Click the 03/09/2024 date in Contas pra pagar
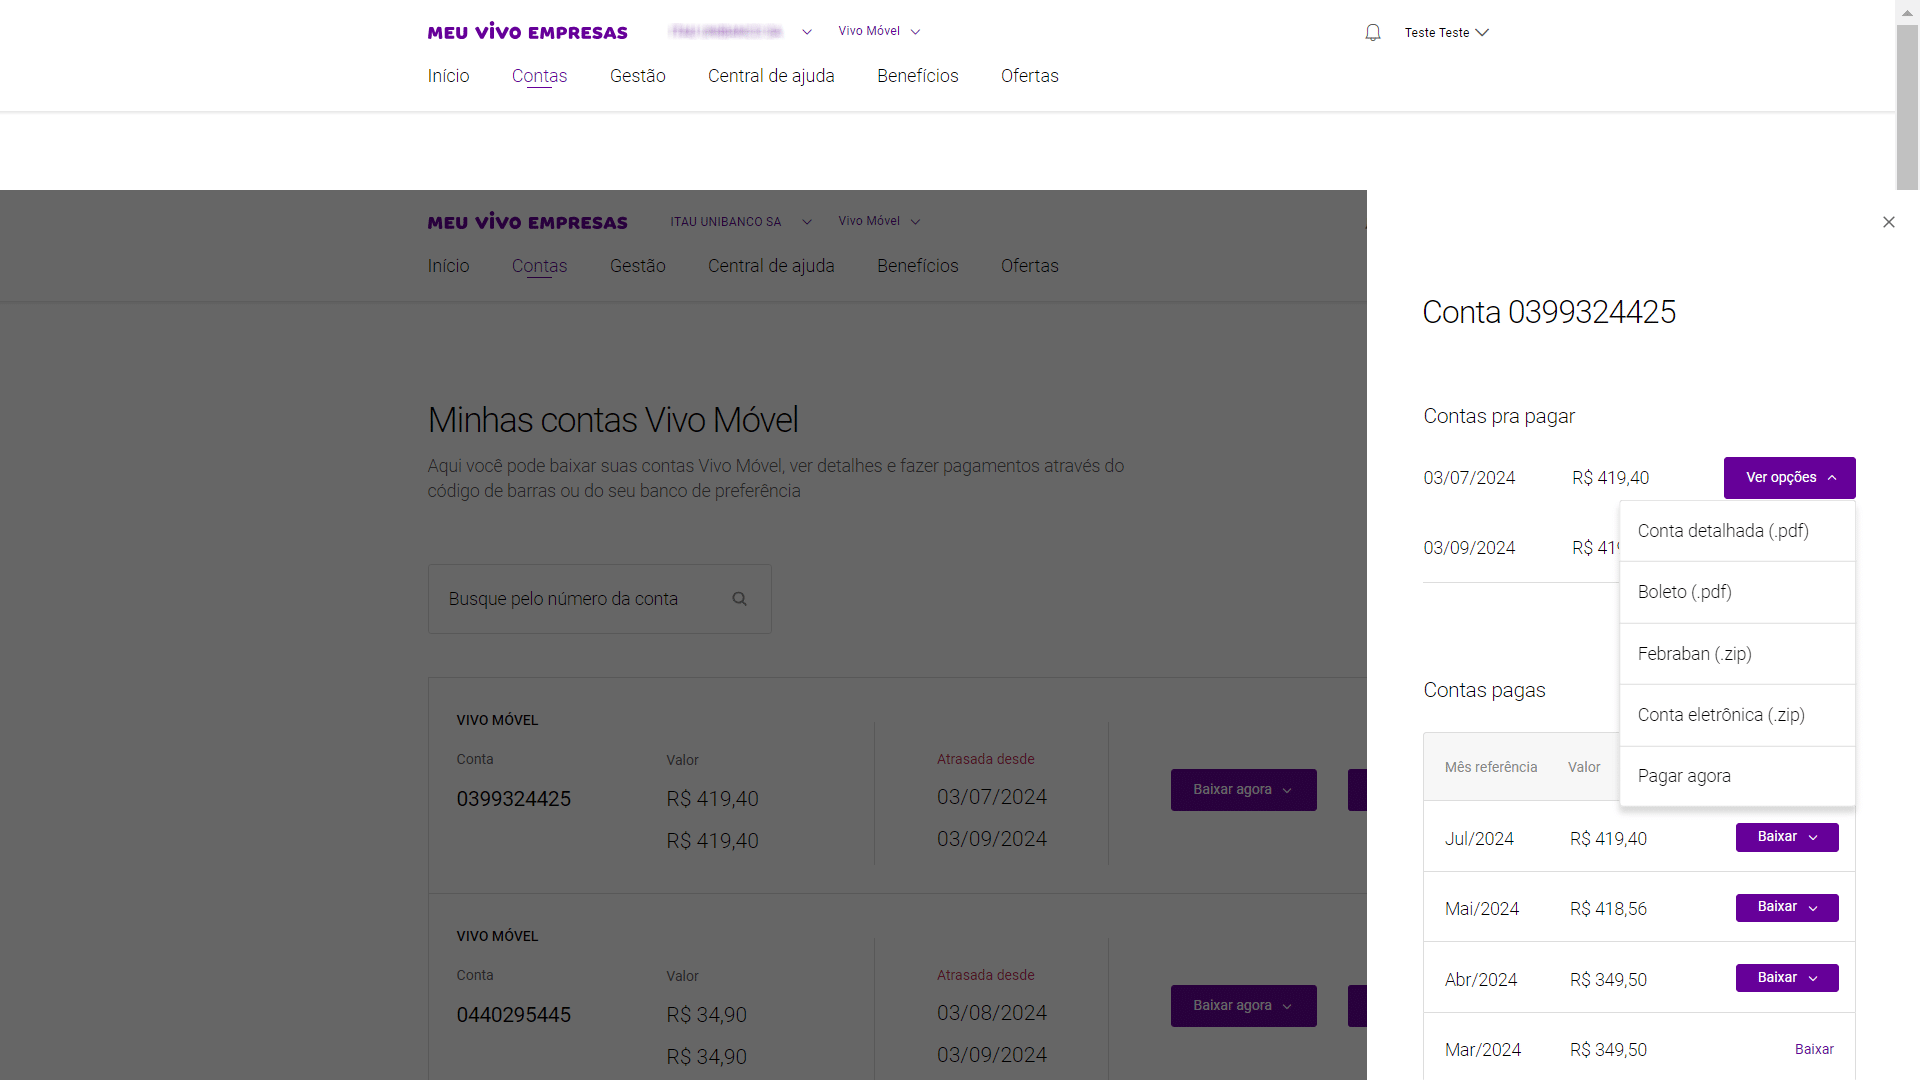The width and height of the screenshot is (1920, 1080). coord(1469,548)
